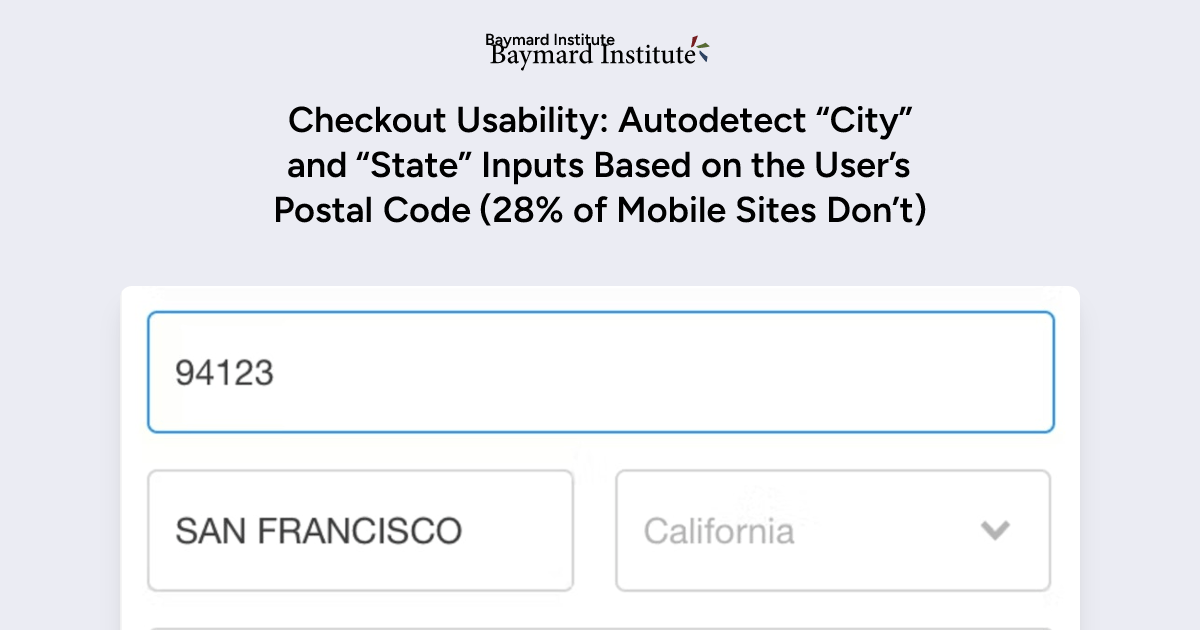Select the California placeholder text
Viewport: 1200px width, 630px height.
click(718, 531)
